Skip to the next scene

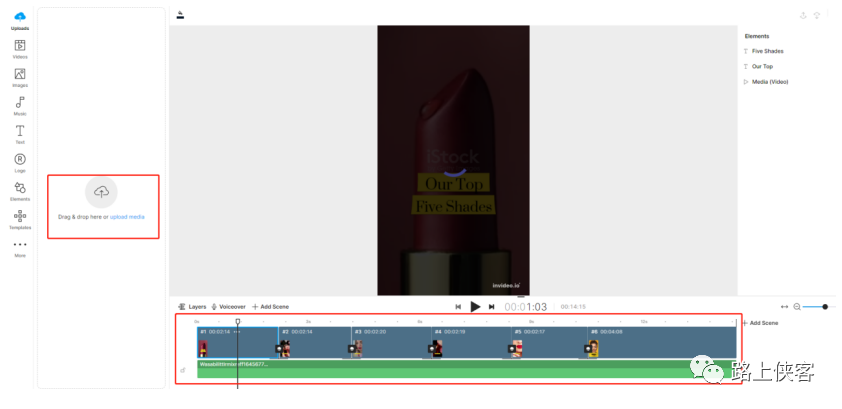[491, 307]
